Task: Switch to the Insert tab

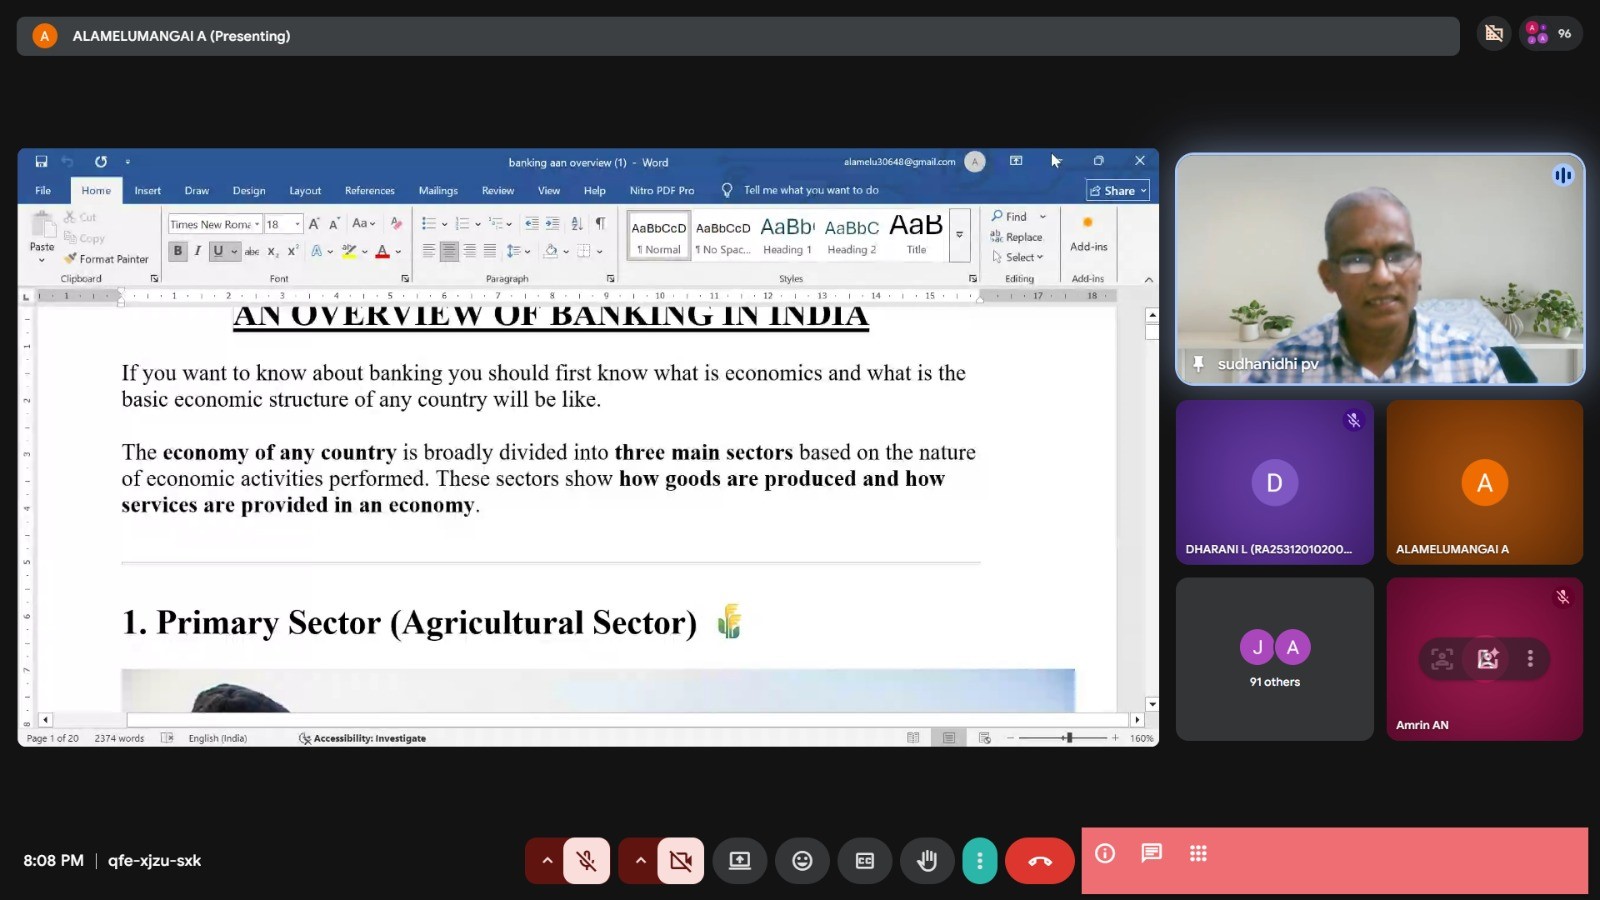Action: 147,190
